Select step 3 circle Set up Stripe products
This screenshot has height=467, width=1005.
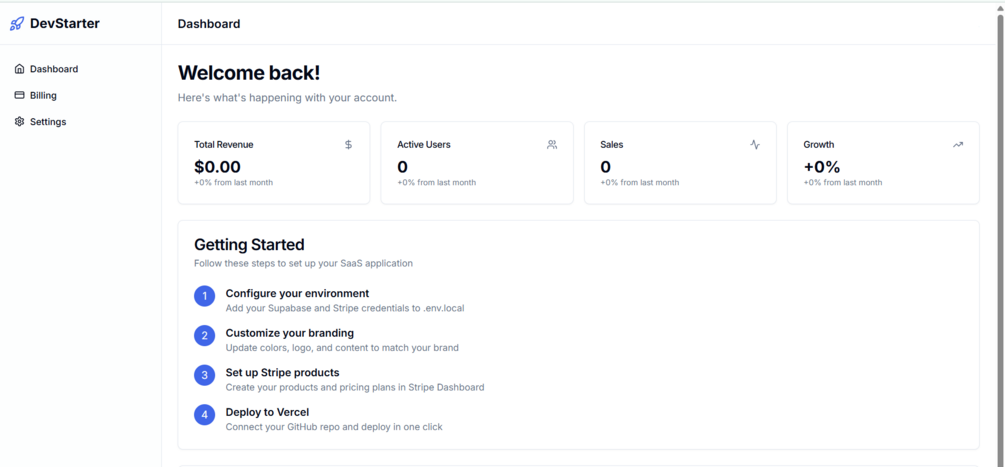[x=204, y=375]
